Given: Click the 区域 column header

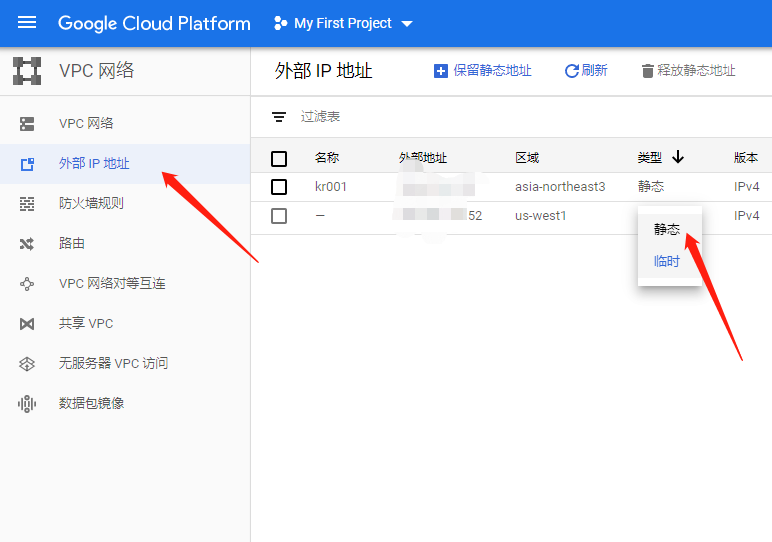Looking at the screenshot, I should [527, 158].
